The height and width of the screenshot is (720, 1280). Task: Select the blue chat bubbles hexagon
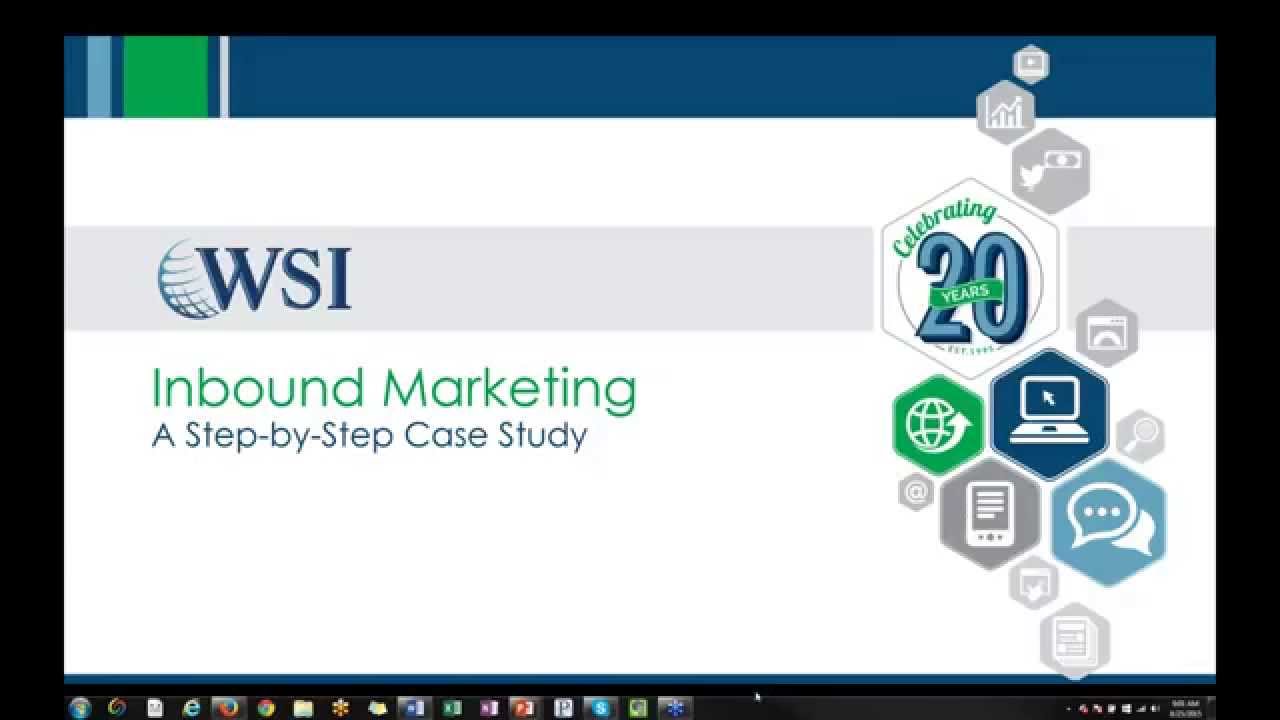tap(1108, 522)
